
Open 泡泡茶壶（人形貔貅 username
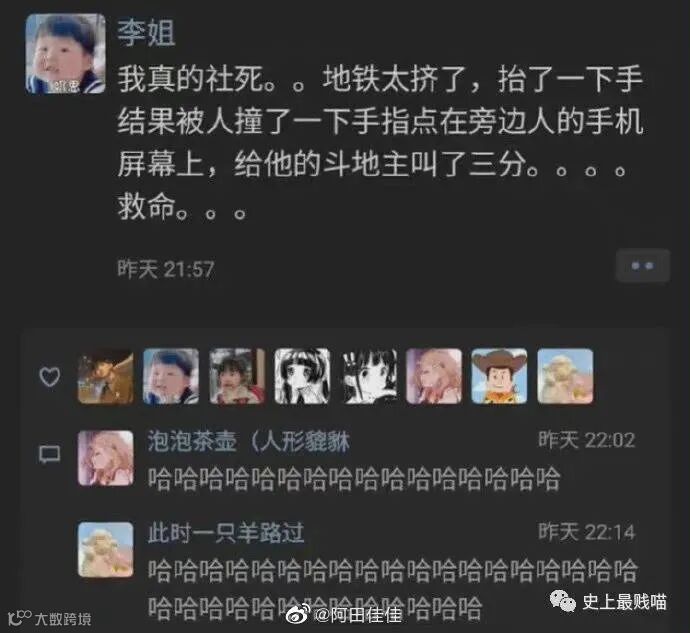[x=249, y=441]
